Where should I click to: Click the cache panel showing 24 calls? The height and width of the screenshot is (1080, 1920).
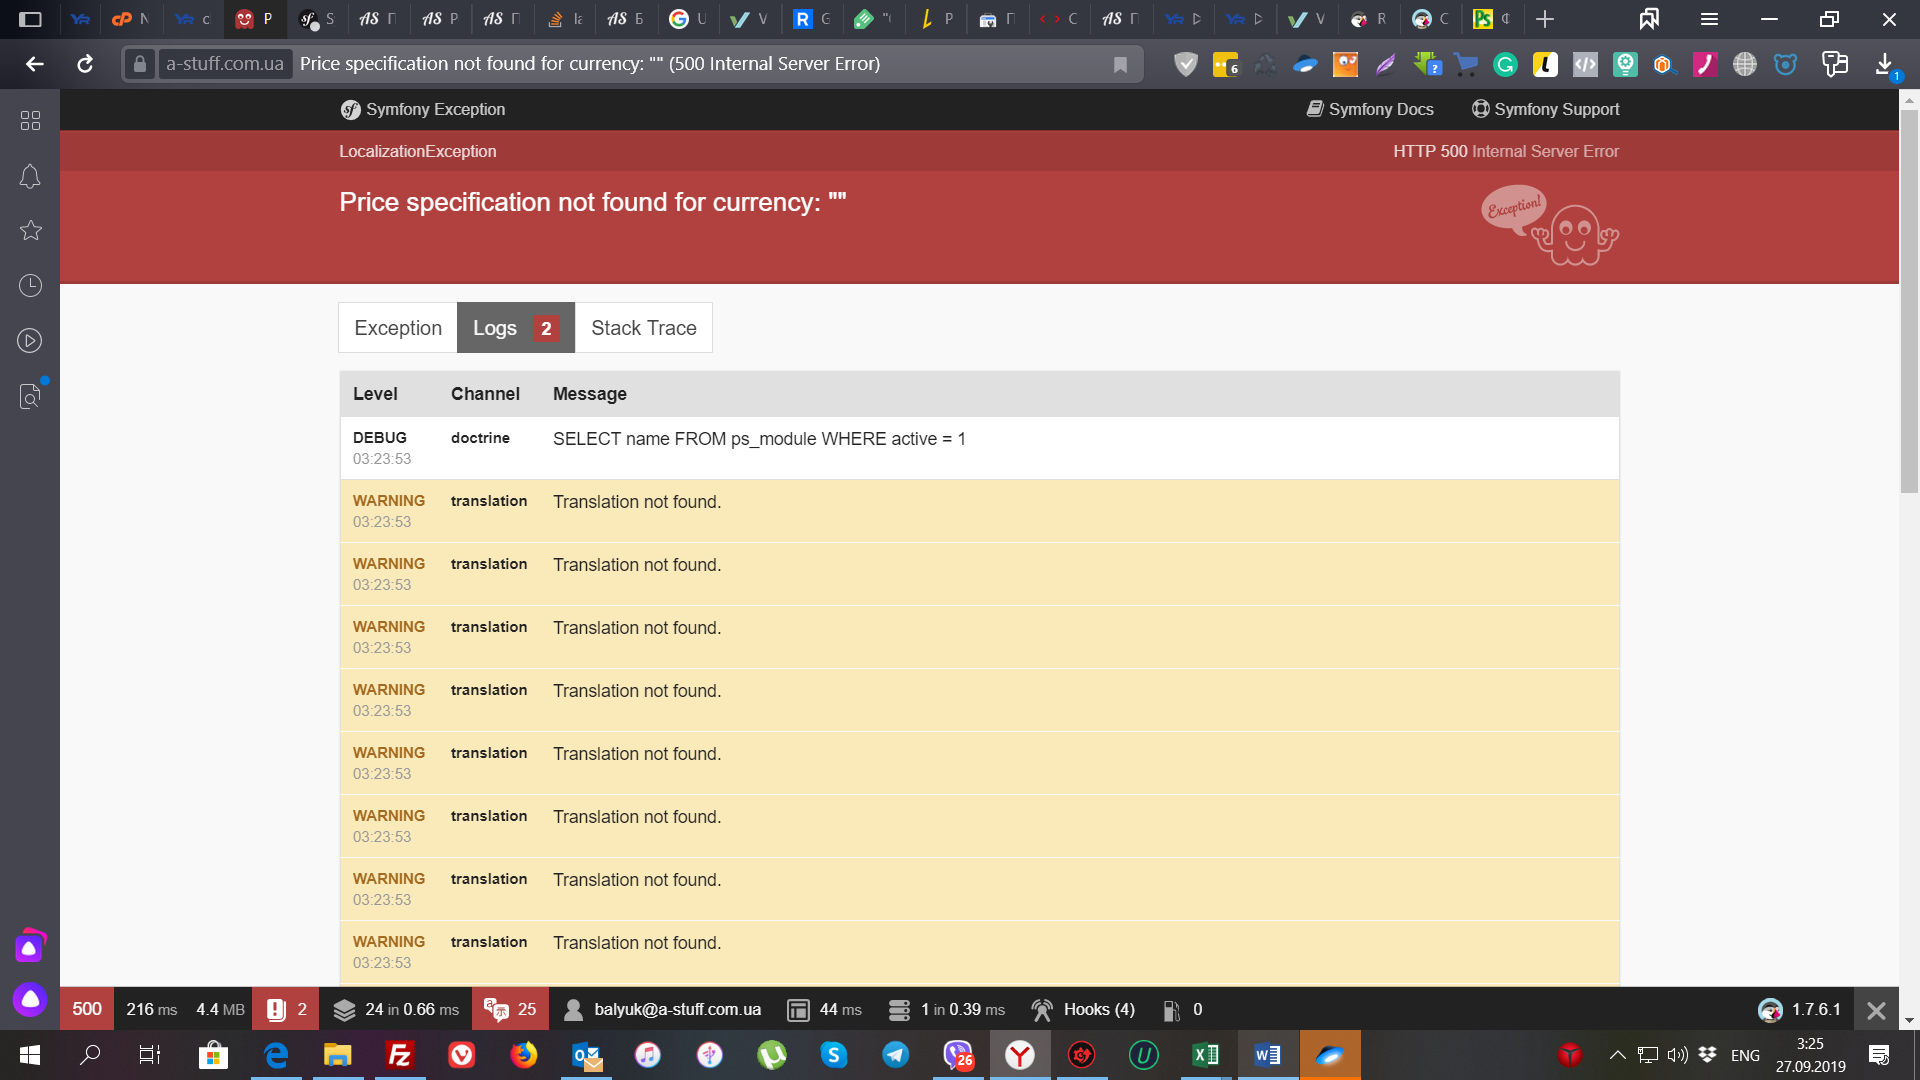398,1009
